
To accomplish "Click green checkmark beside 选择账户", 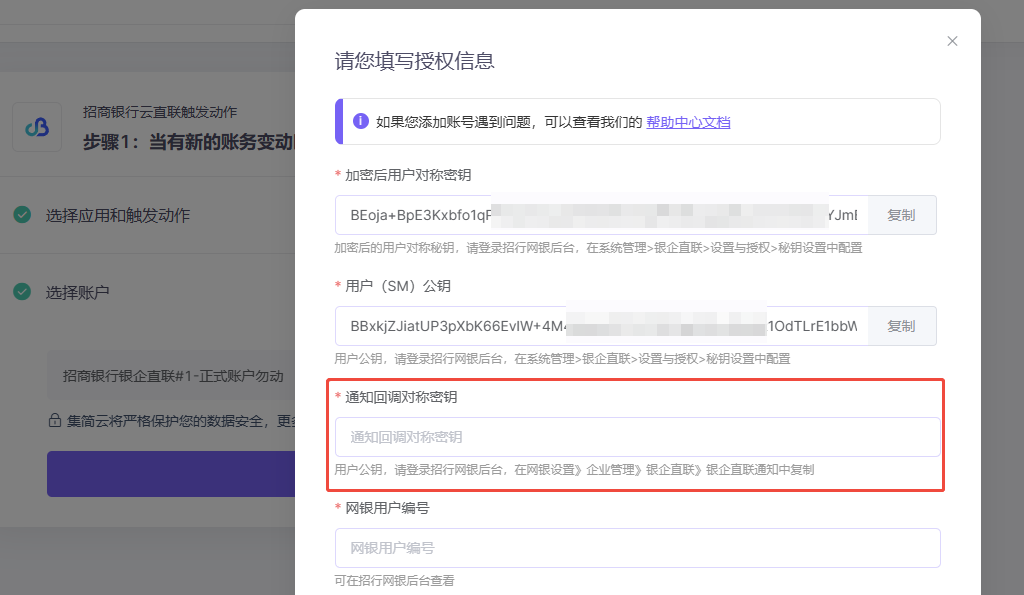I will click(x=22, y=292).
